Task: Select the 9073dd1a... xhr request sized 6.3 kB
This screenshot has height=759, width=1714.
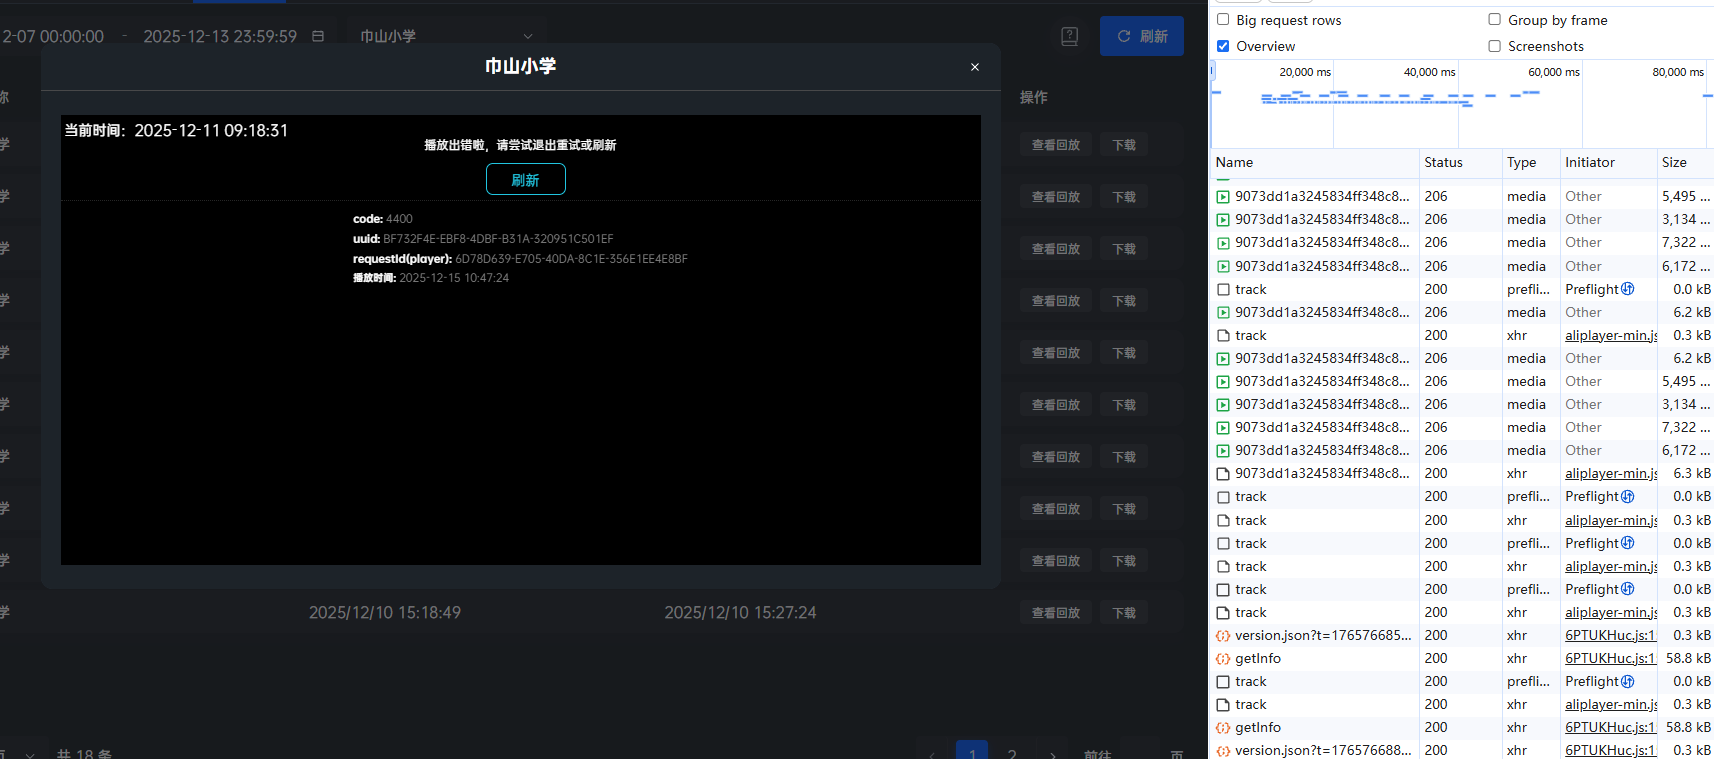Action: 1322,473
